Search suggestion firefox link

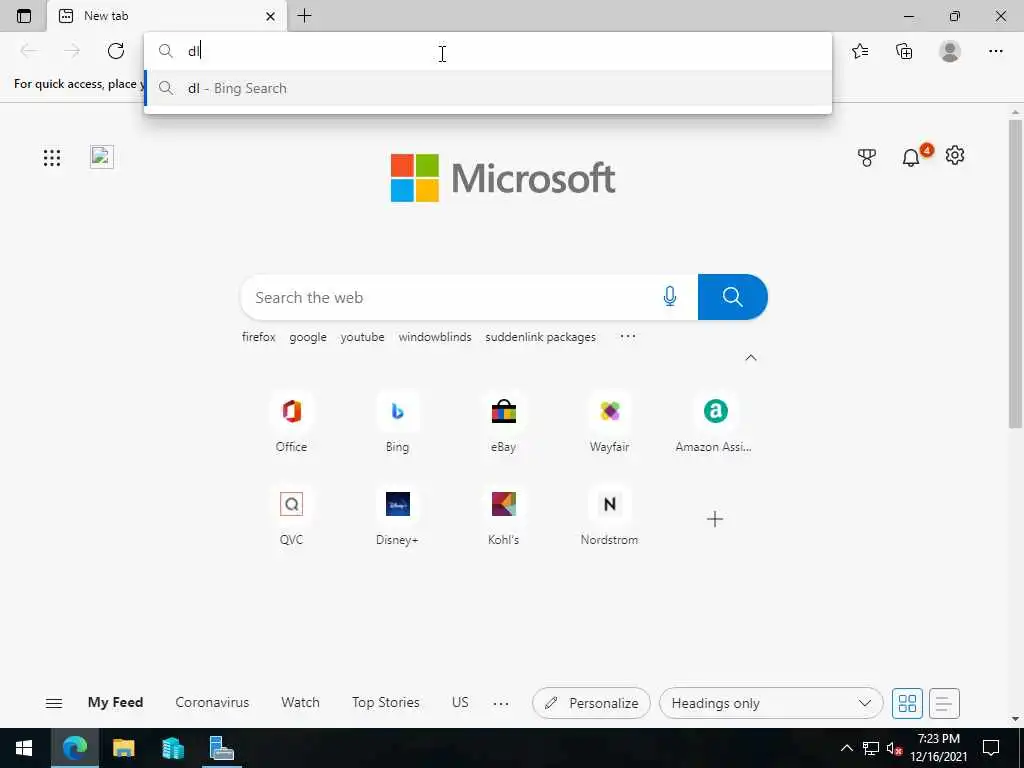click(259, 337)
